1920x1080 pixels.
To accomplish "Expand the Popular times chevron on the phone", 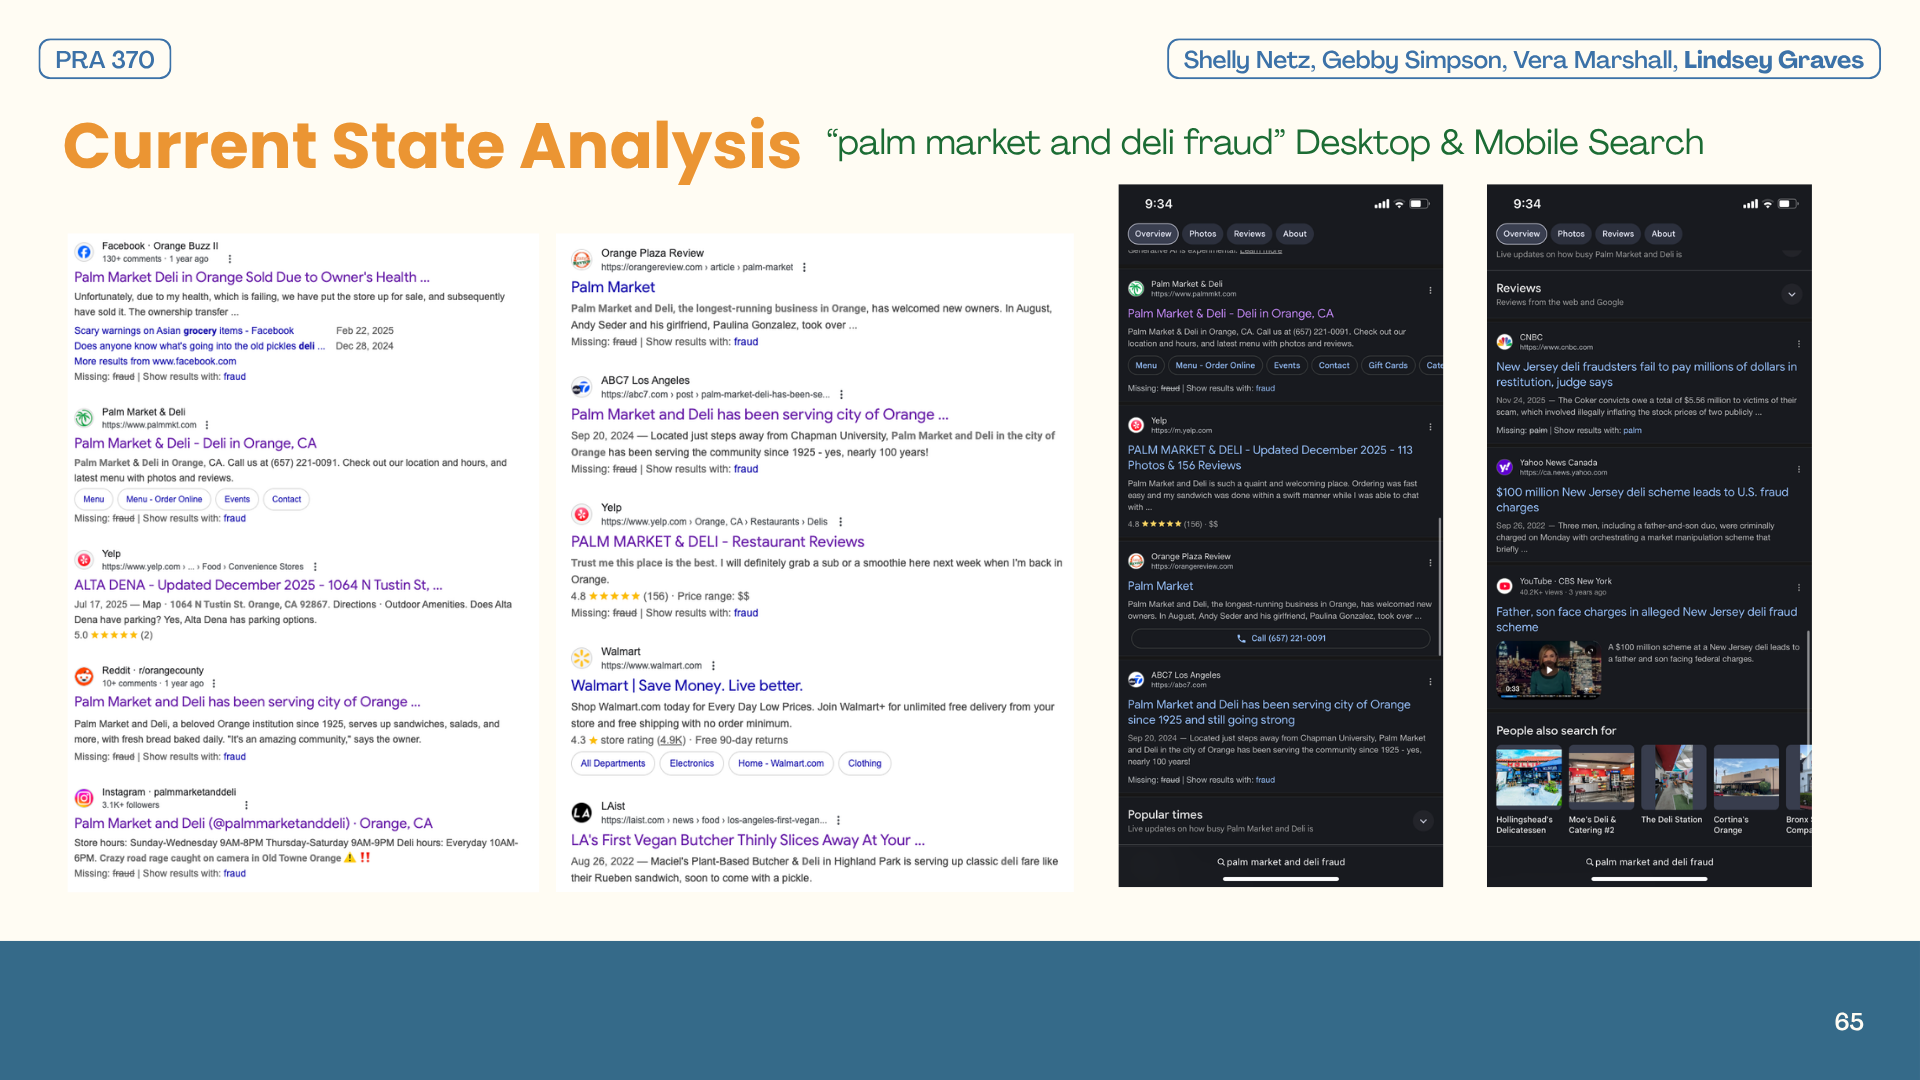I will [x=1423, y=821].
